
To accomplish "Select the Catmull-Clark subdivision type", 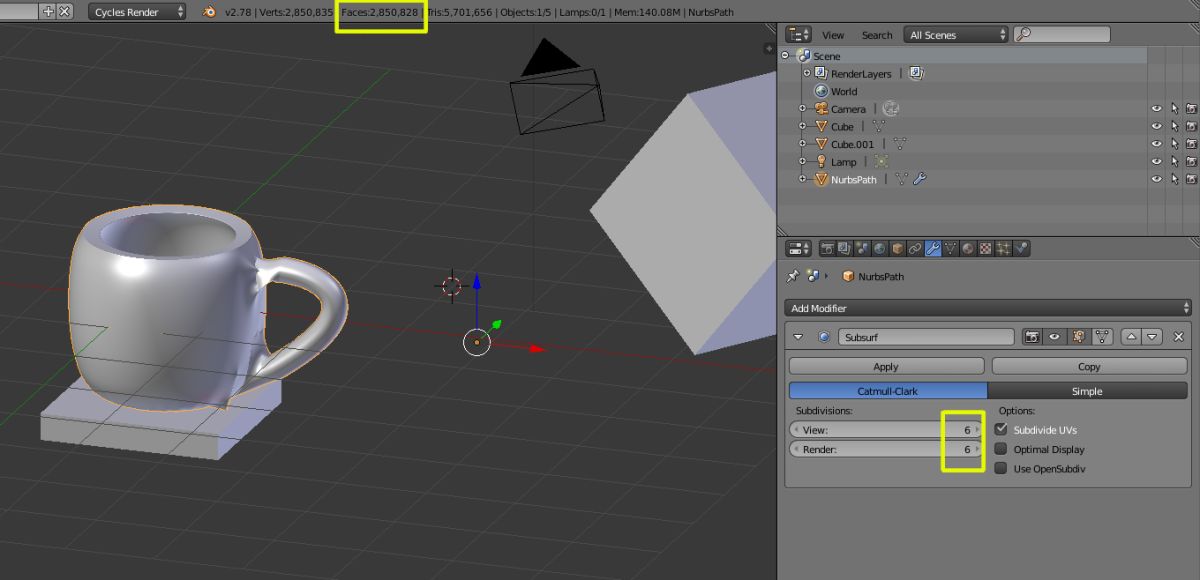I will pyautogui.click(x=888, y=391).
